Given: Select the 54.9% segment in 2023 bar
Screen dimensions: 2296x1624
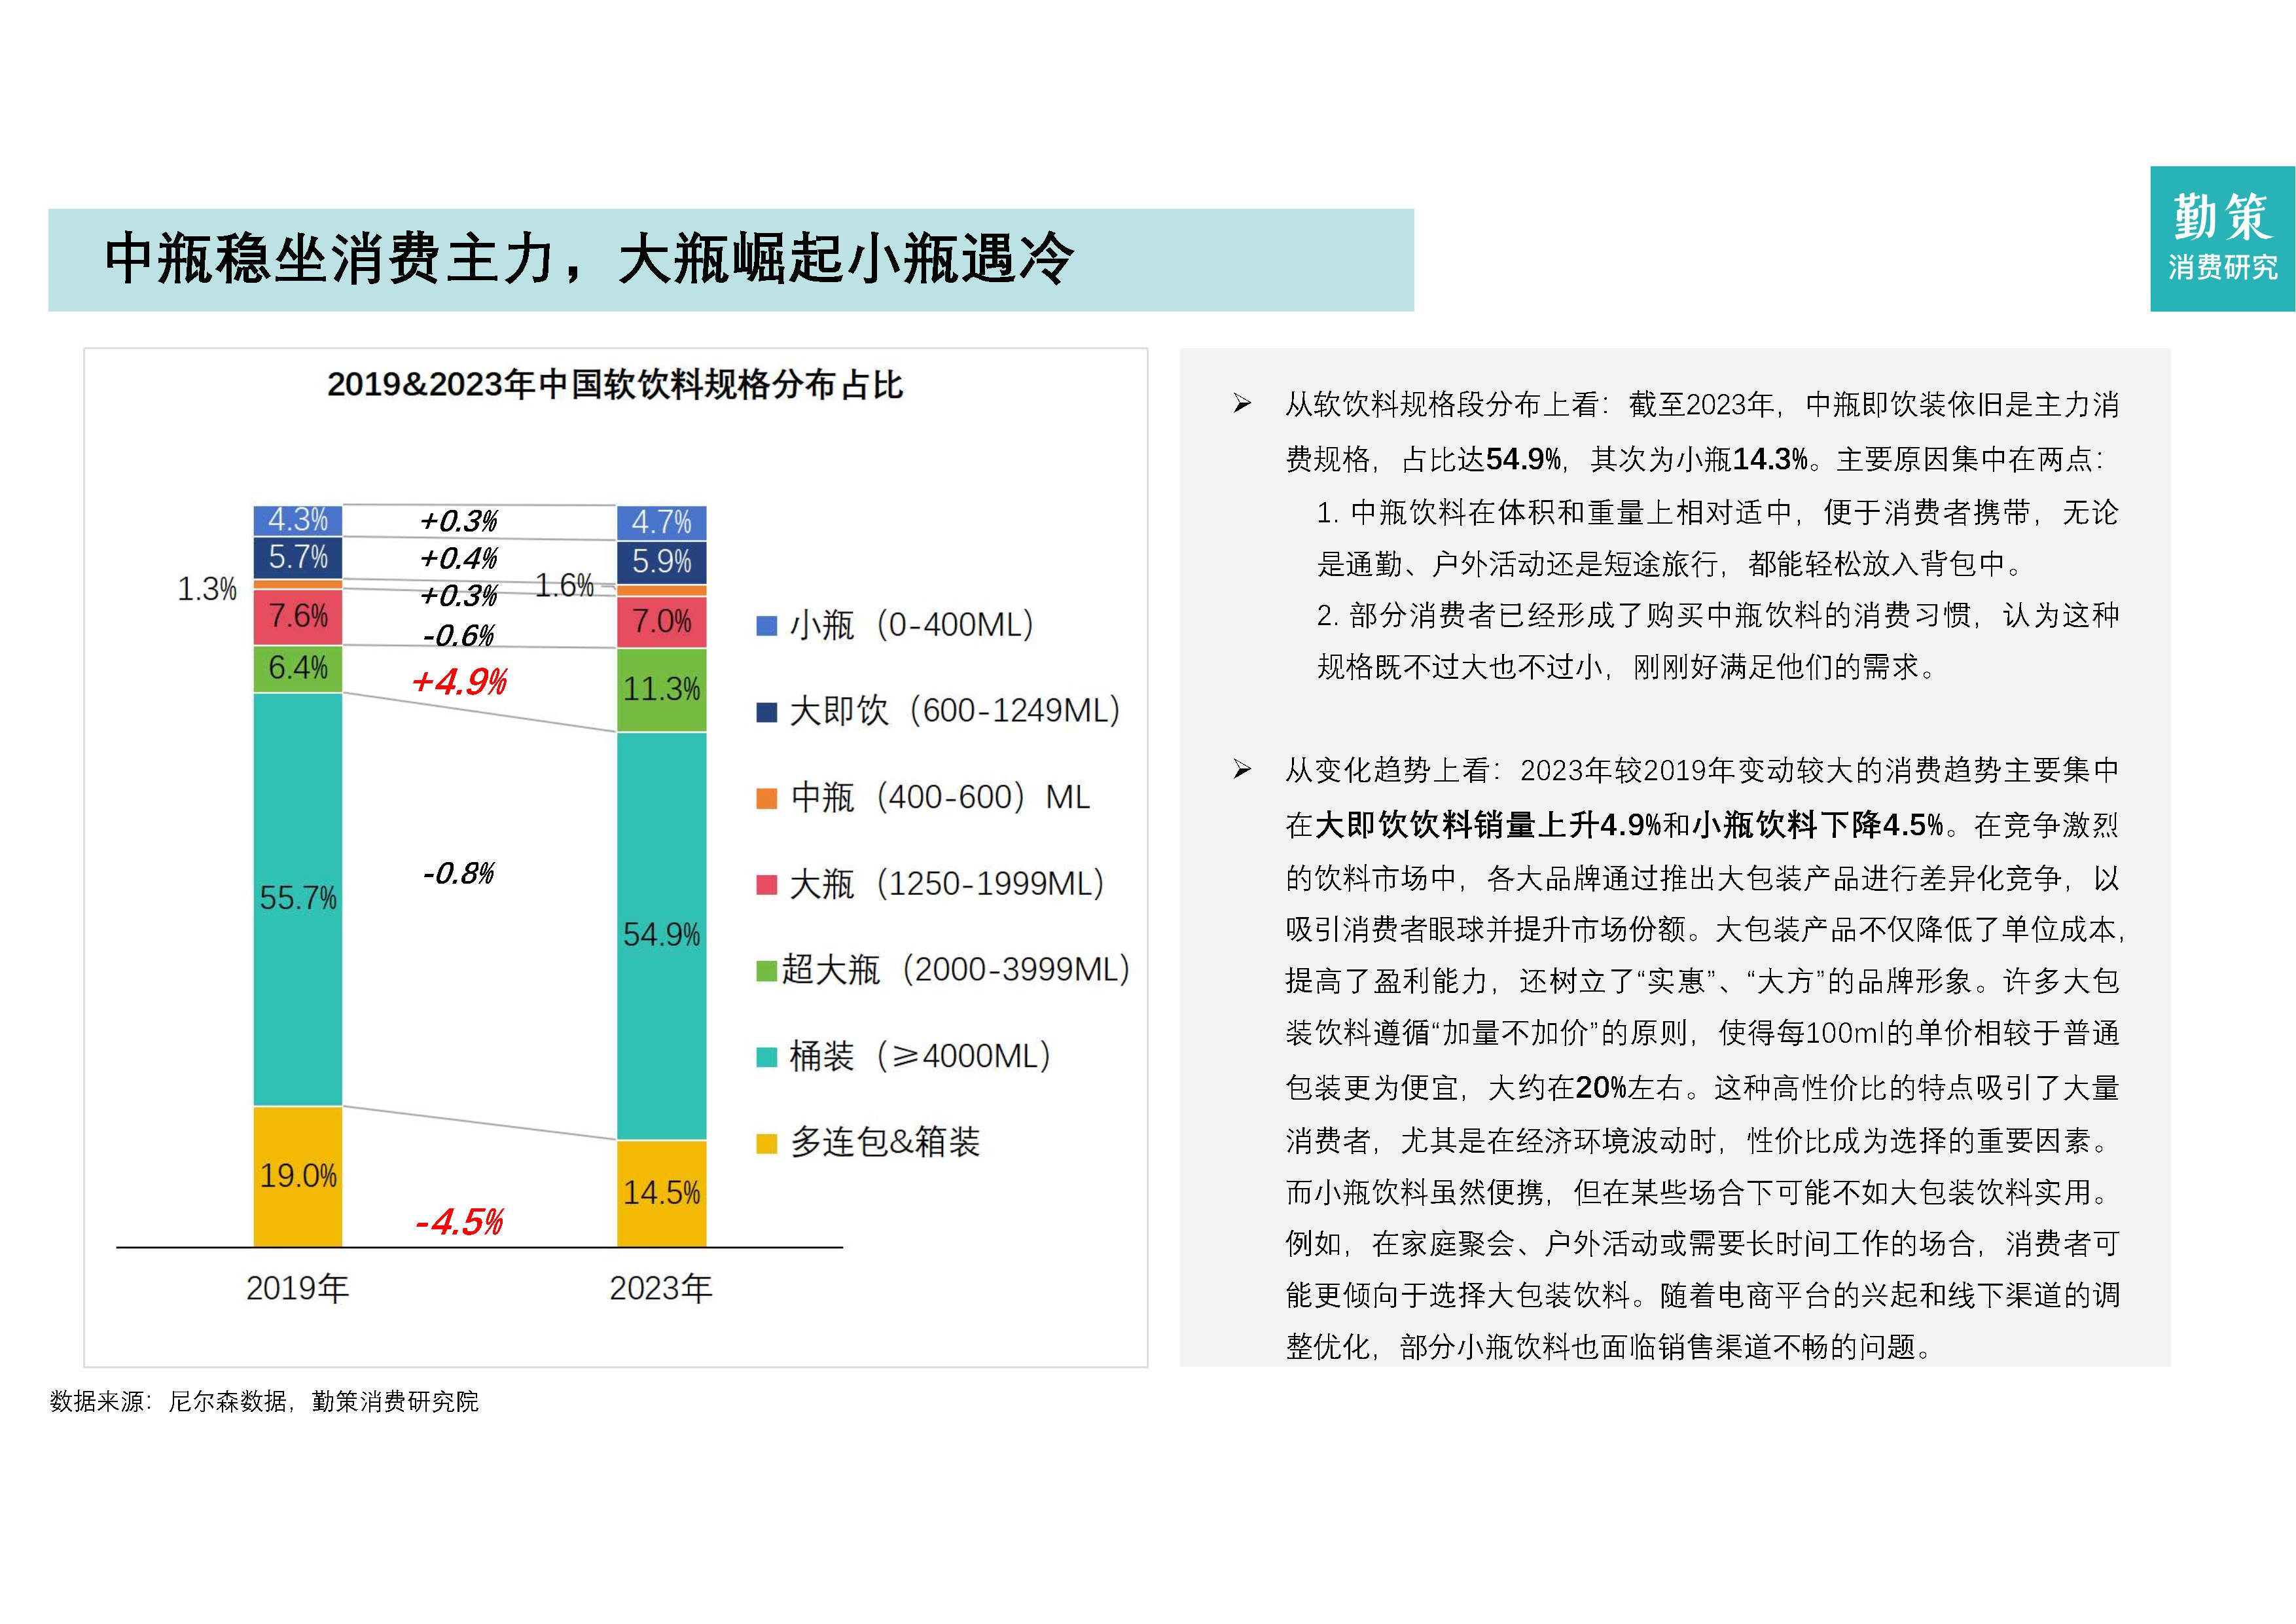Looking at the screenshot, I should pos(662,936).
